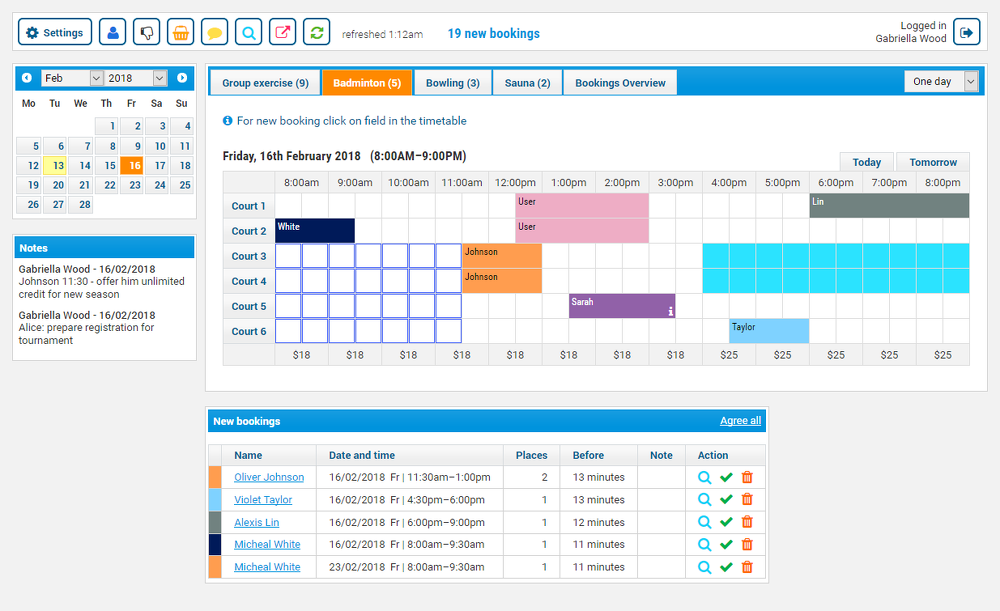Refresh bookings with the green refresh icon
Viewport: 1000px width, 611px height.
coord(315,31)
